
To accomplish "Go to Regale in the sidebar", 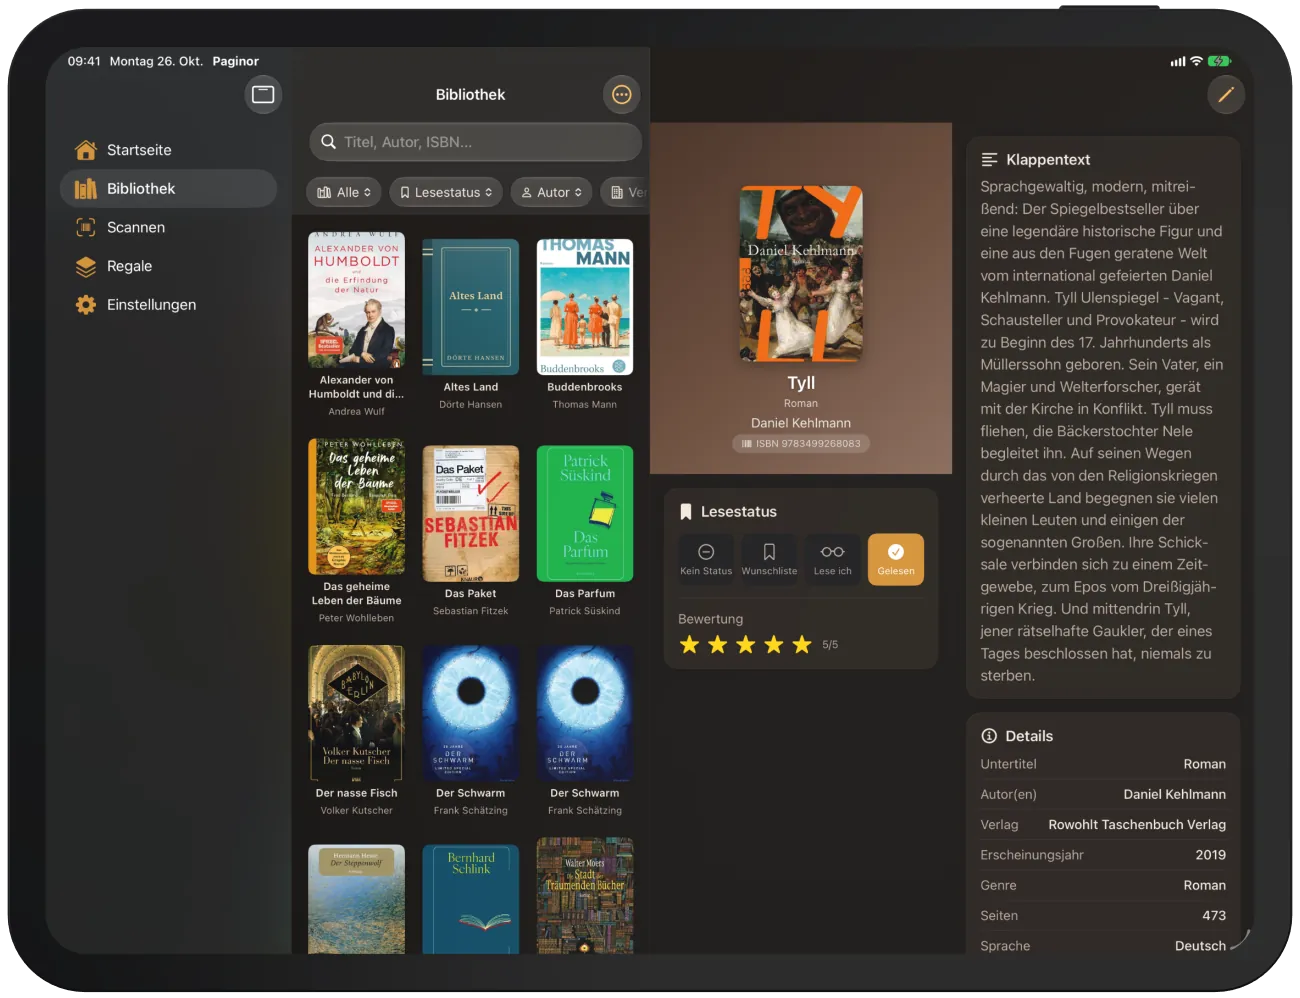I will [x=168, y=266].
